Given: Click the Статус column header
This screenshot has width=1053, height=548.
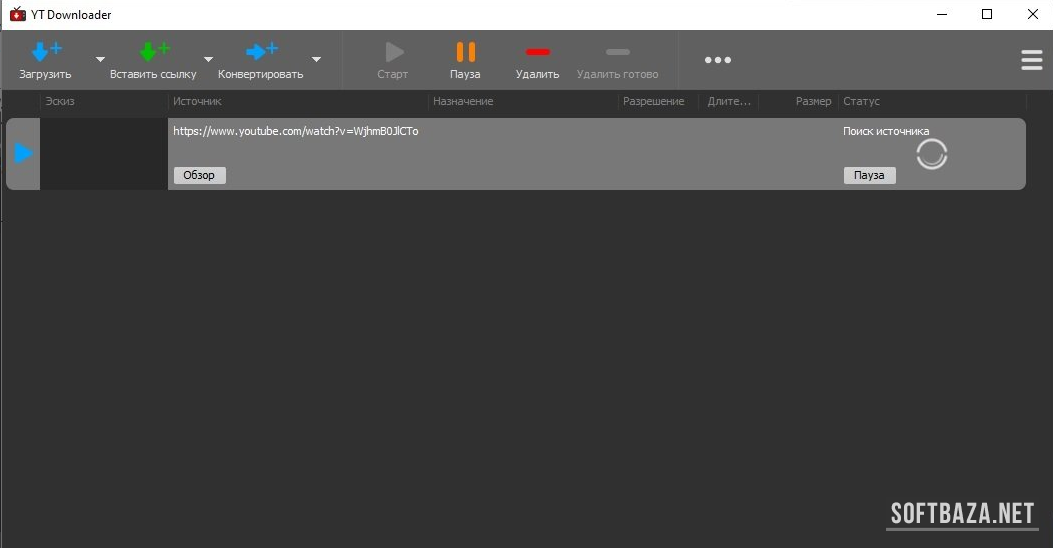Looking at the screenshot, I should point(861,101).
